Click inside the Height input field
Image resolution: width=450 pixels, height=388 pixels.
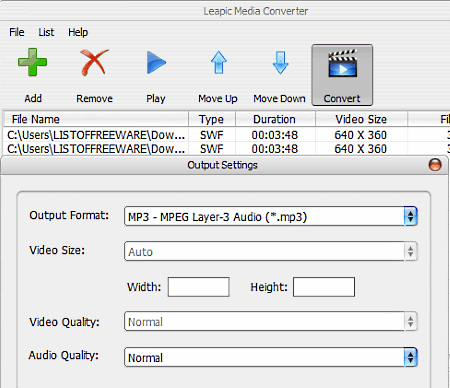click(324, 287)
